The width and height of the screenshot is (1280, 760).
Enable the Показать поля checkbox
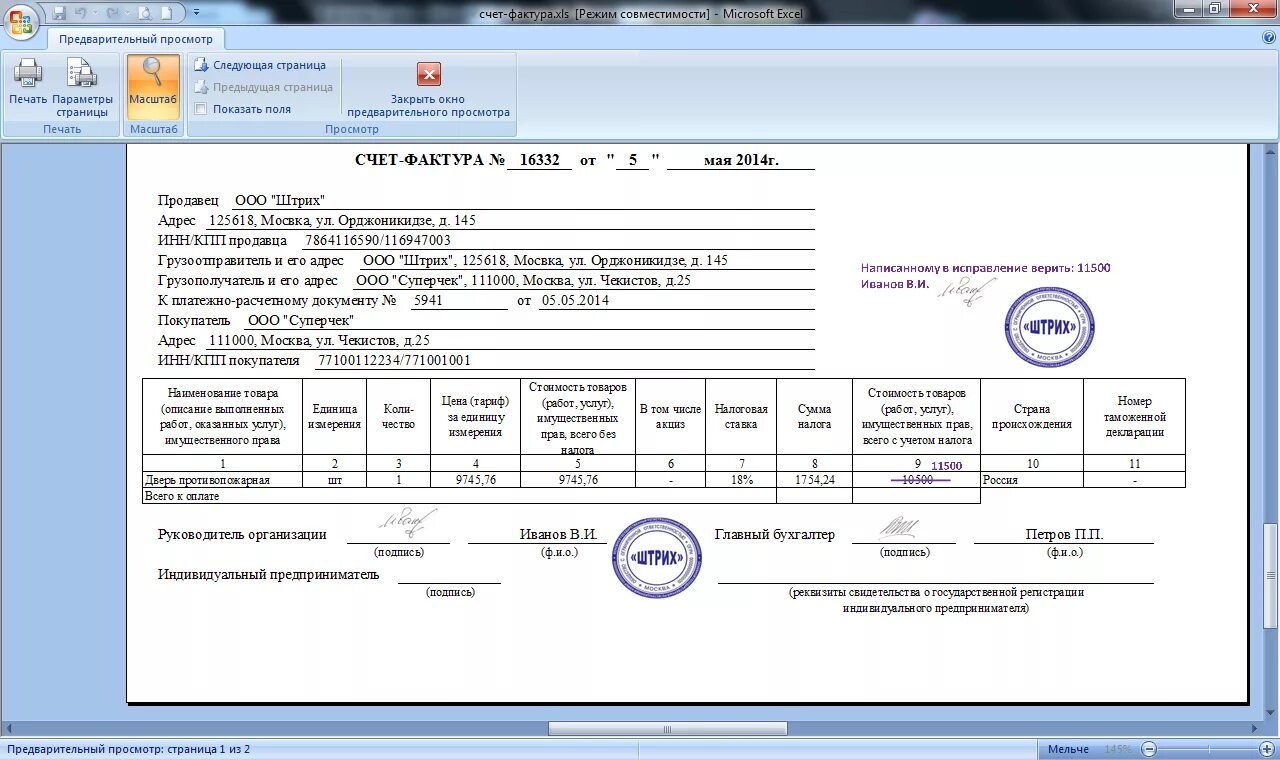click(x=201, y=109)
